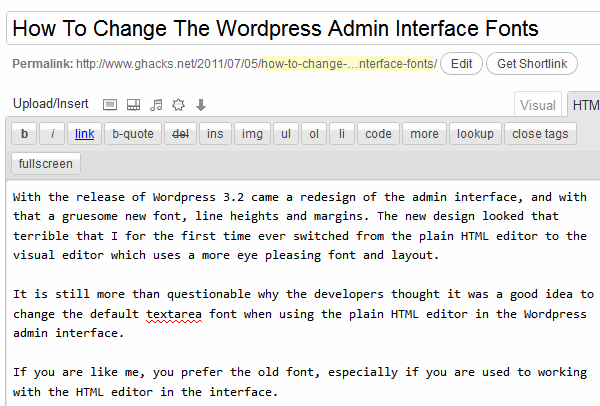Click the line starting 'It is still more'

click(303, 294)
